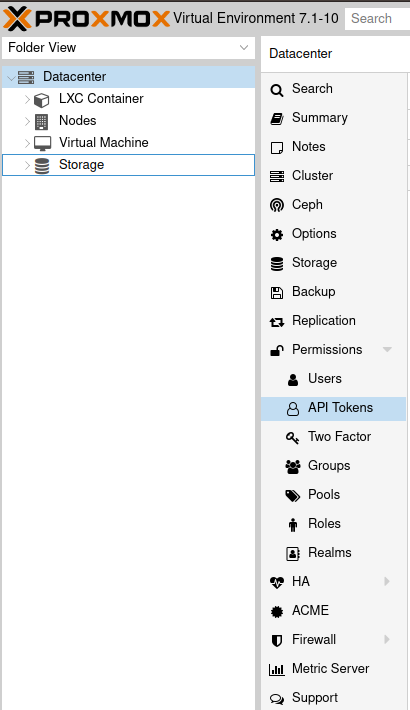Click the Storage database icon in tree
Viewport: 410px width, 710px height.
pos(42,165)
